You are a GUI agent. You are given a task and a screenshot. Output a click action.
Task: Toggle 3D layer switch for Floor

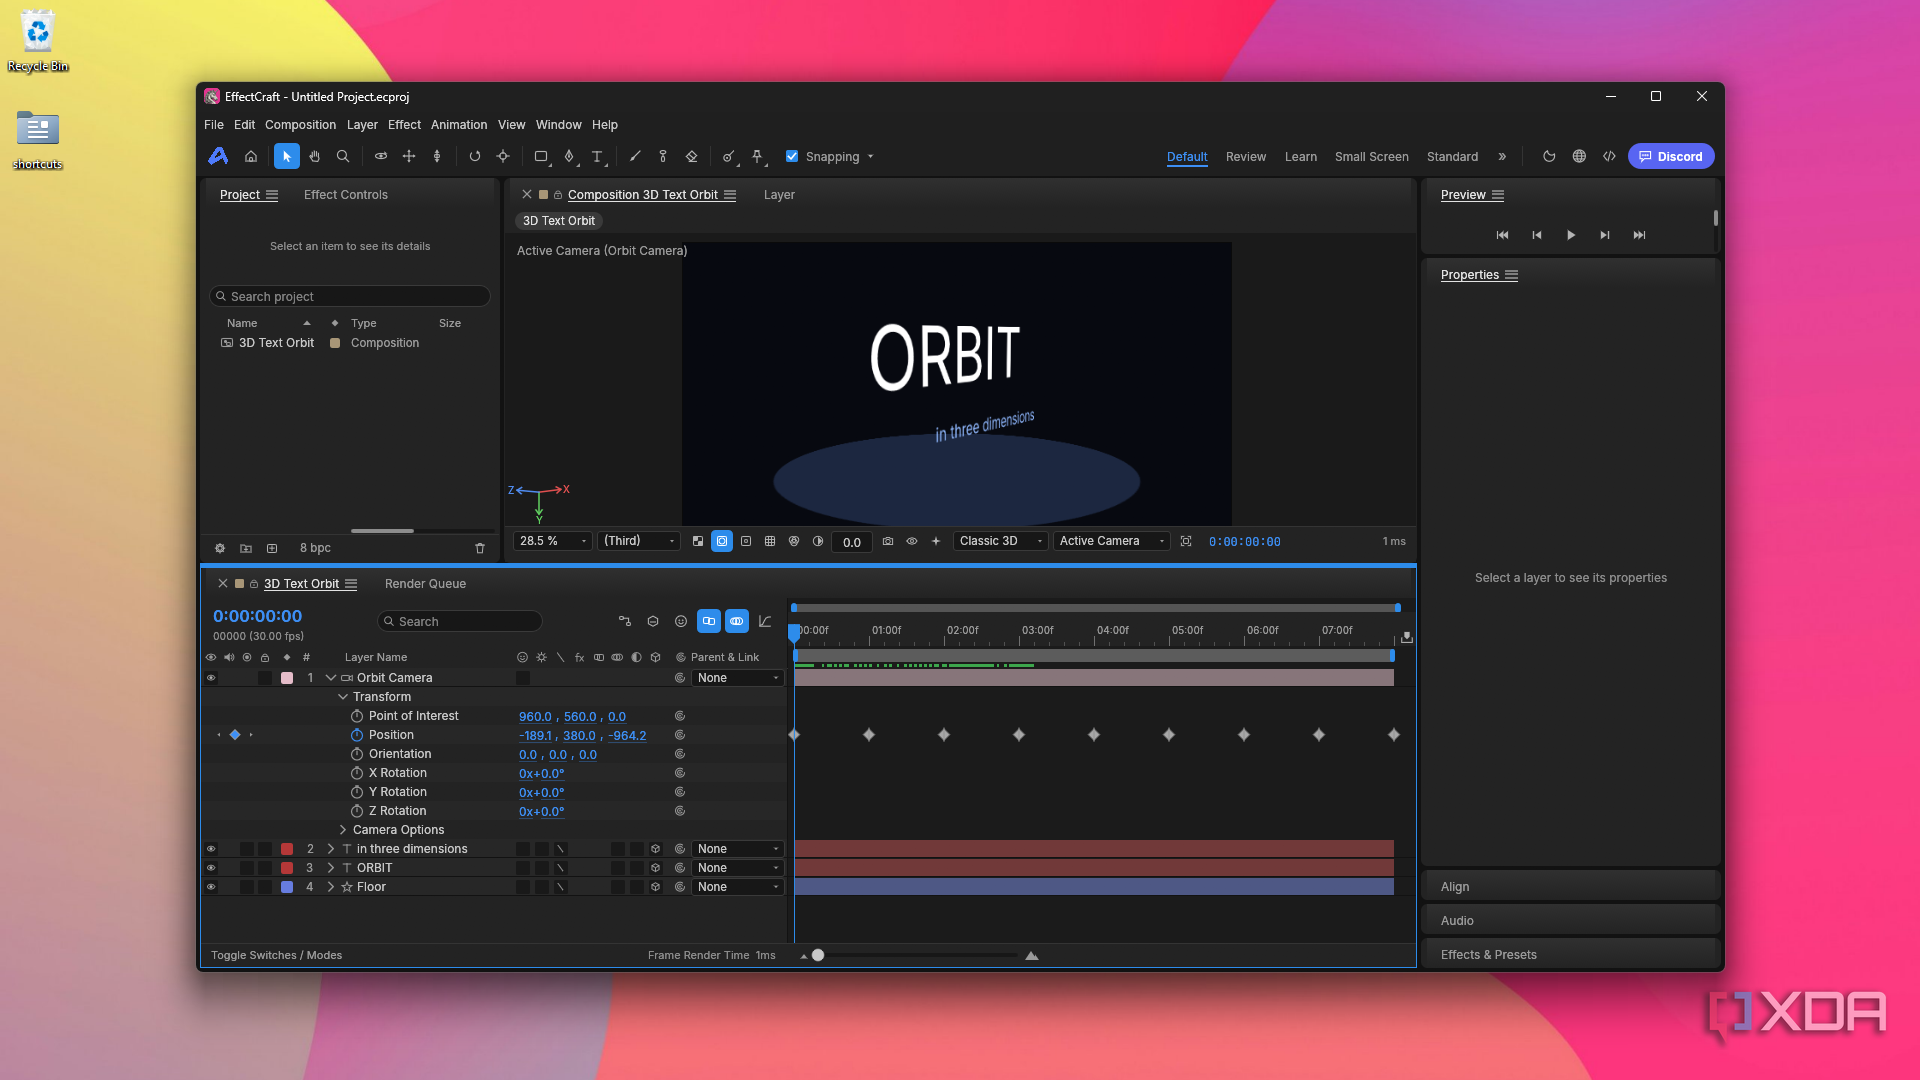click(656, 887)
